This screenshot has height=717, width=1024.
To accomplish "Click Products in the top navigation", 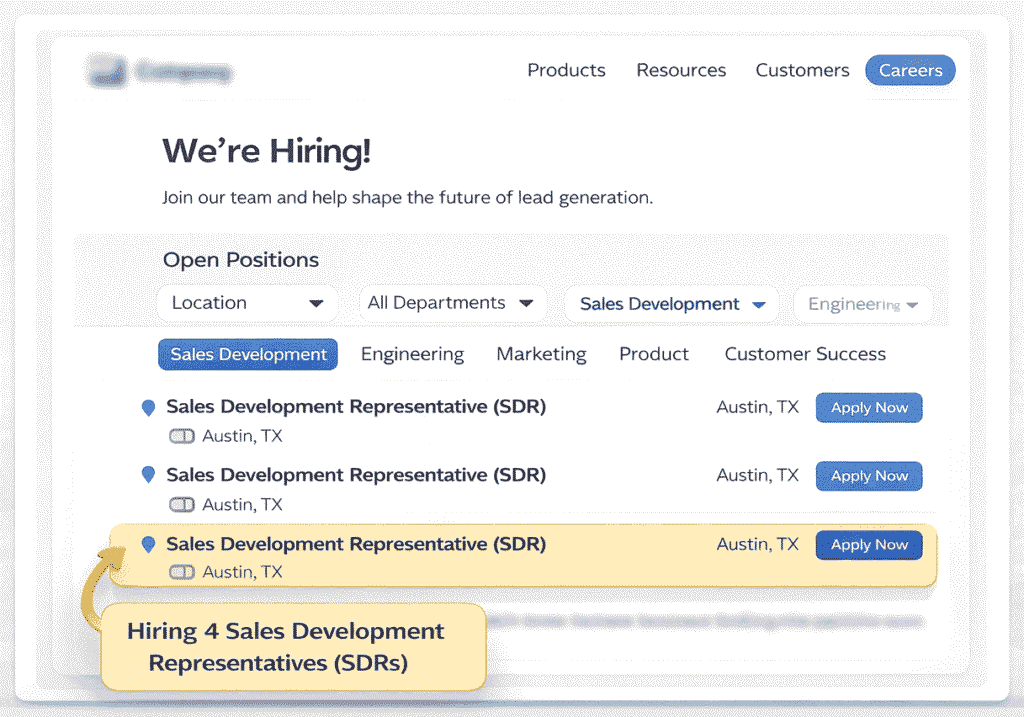I will 566,70.
